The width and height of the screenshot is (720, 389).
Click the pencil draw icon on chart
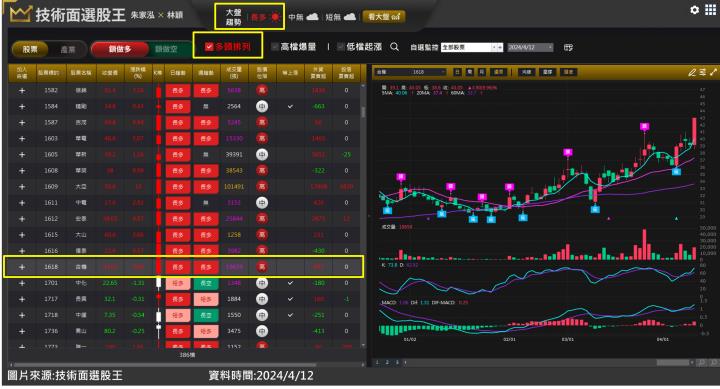pyautogui.click(x=692, y=72)
